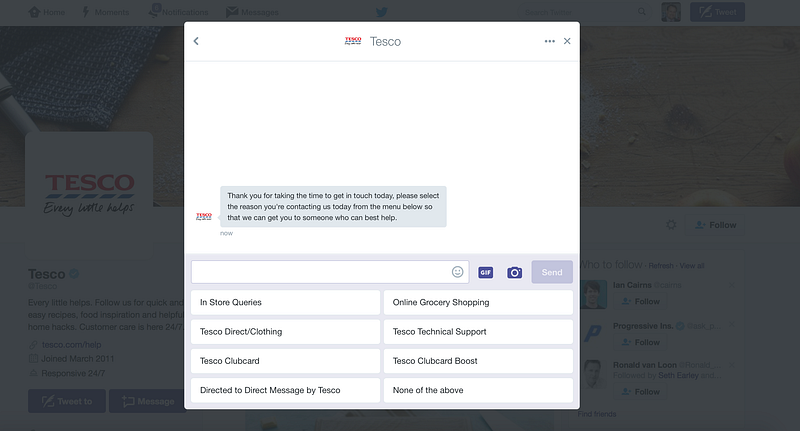
Task: Dismiss the Ian Cairns suggestion
Action: tap(732, 285)
